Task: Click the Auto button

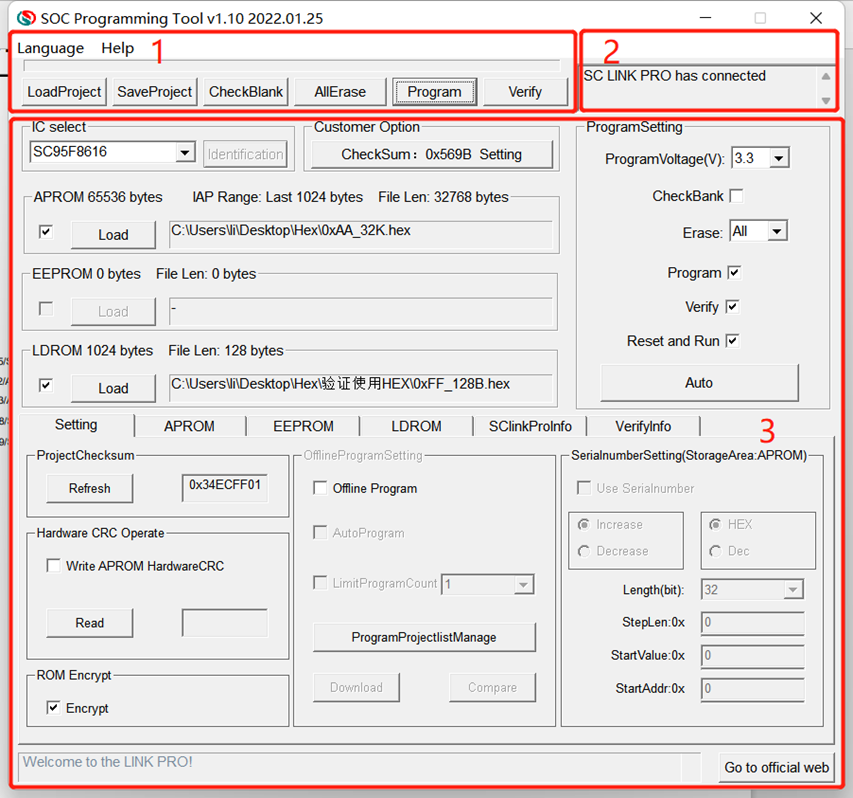Action: 699,383
